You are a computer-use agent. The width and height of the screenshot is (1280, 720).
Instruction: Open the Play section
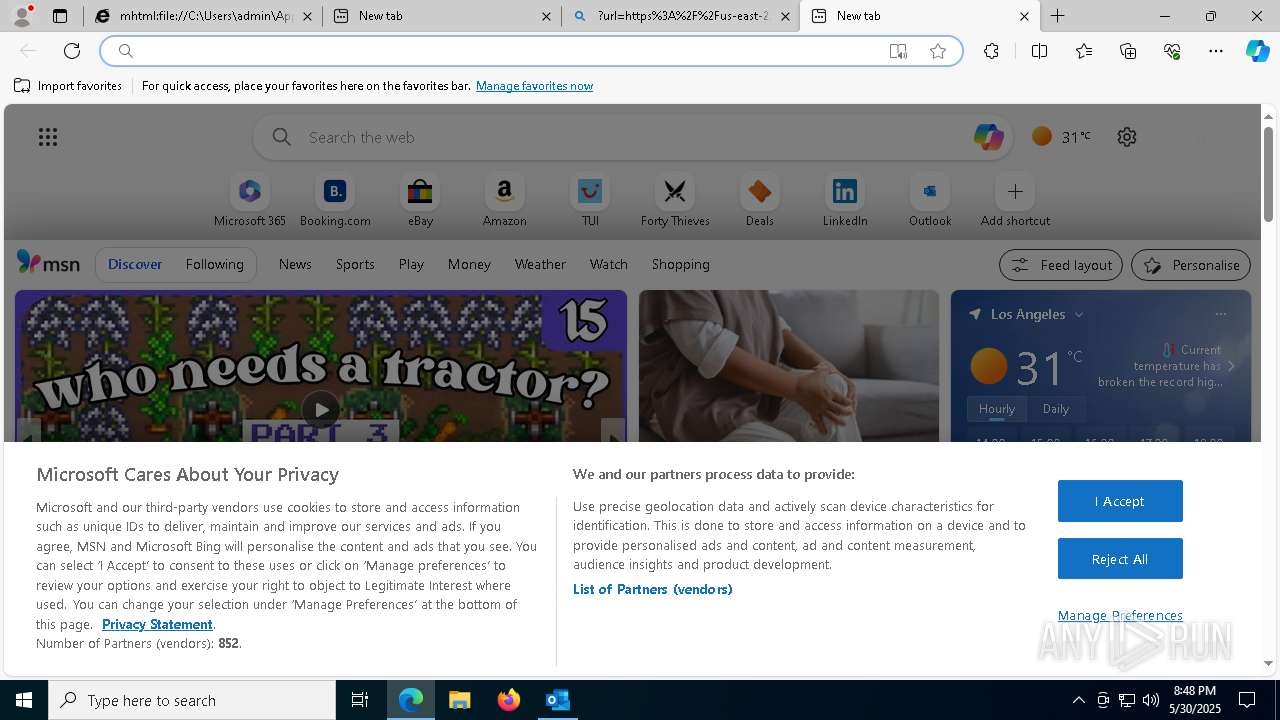point(411,264)
